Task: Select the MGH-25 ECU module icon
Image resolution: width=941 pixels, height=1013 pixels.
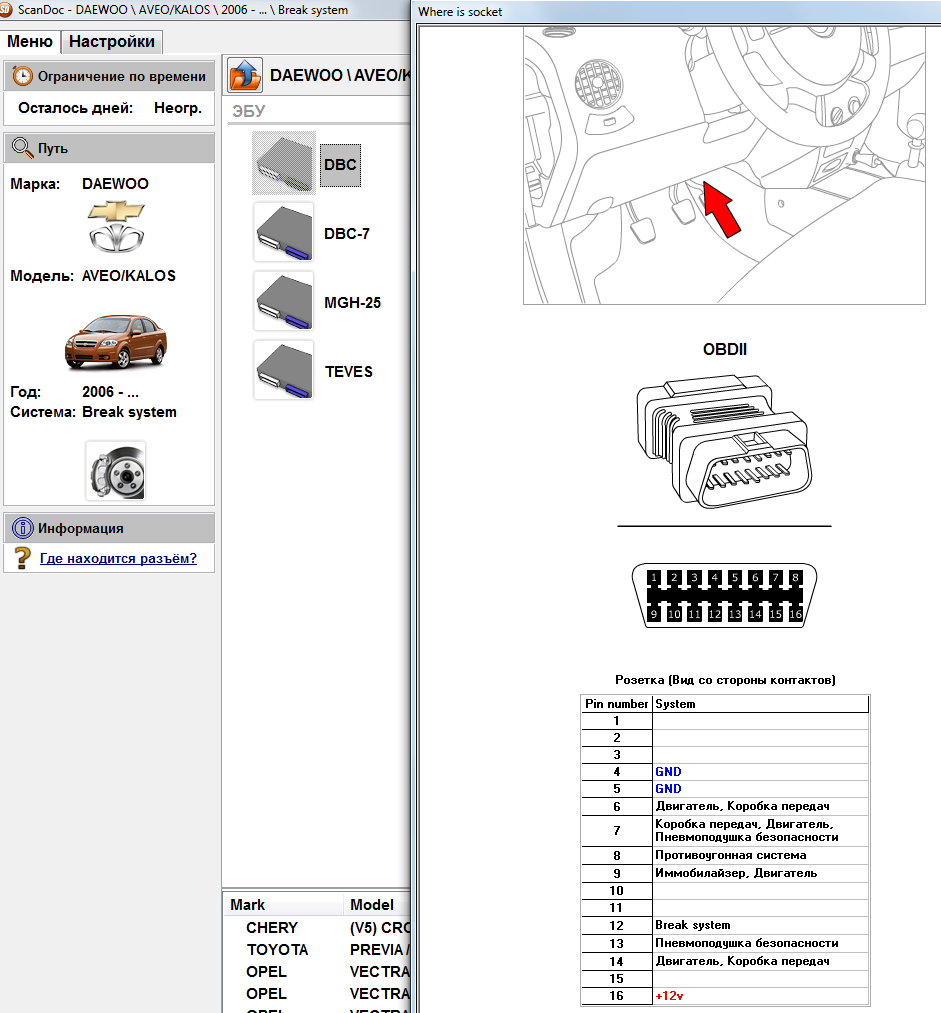Action: (284, 302)
